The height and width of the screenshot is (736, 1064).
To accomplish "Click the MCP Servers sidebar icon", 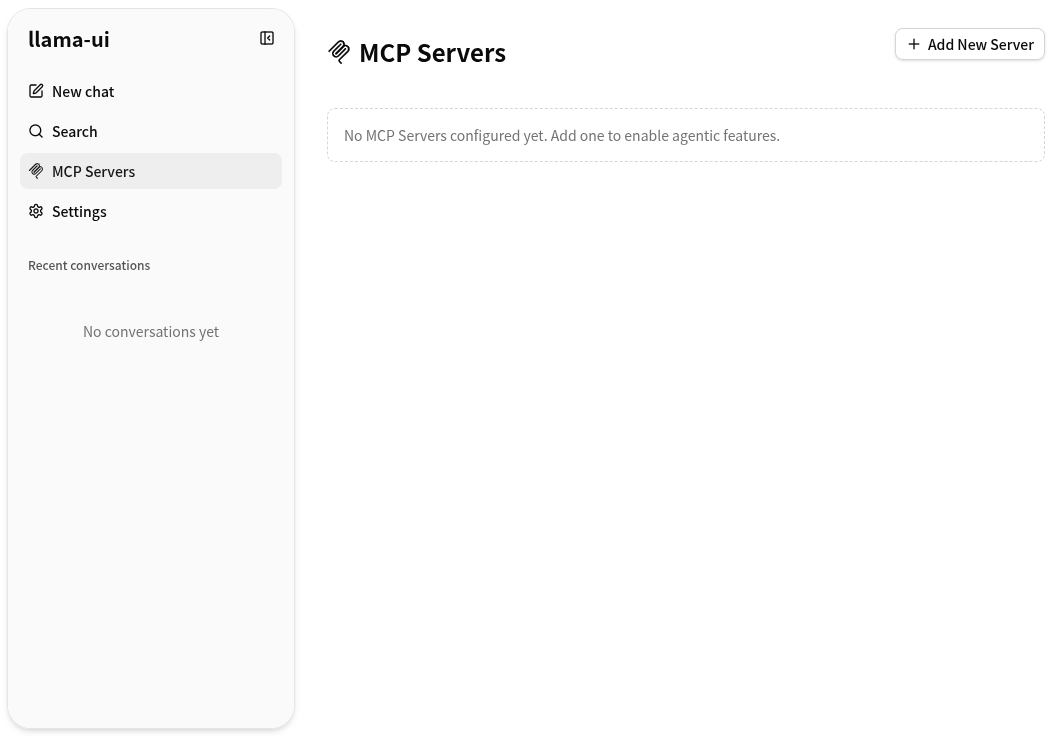I will tap(36, 171).
